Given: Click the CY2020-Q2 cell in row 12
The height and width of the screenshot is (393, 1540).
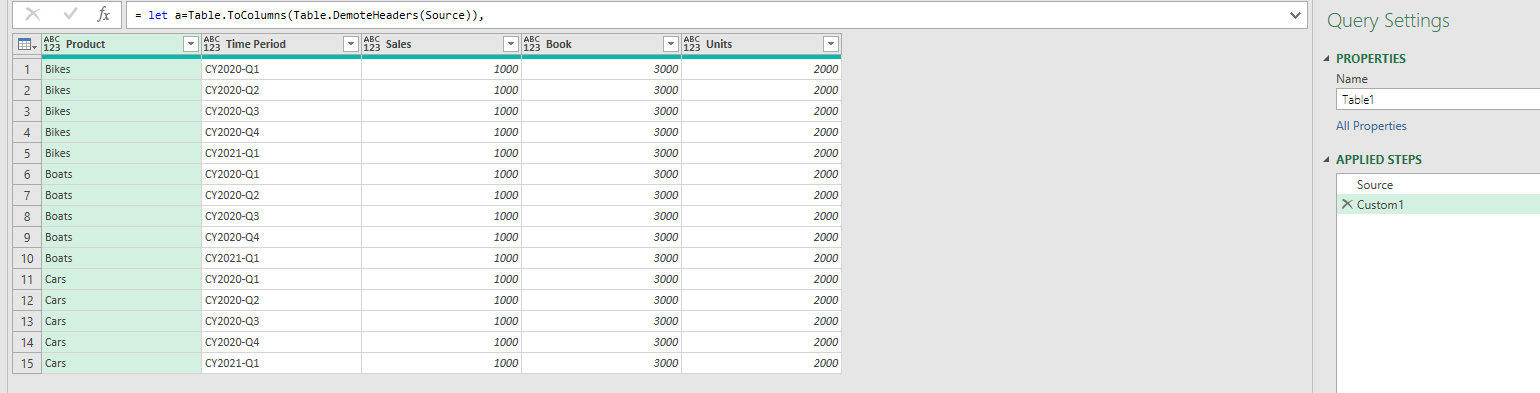Looking at the screenshot, I should point(281,300).
